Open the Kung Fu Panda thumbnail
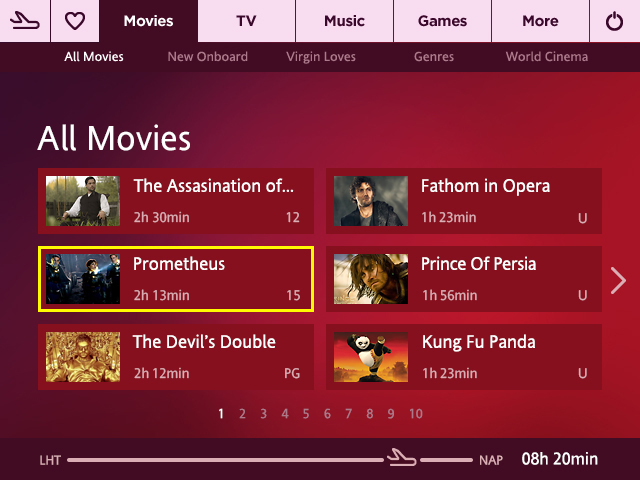The width and height of the screenshot is (640, 480). [371, 357]
